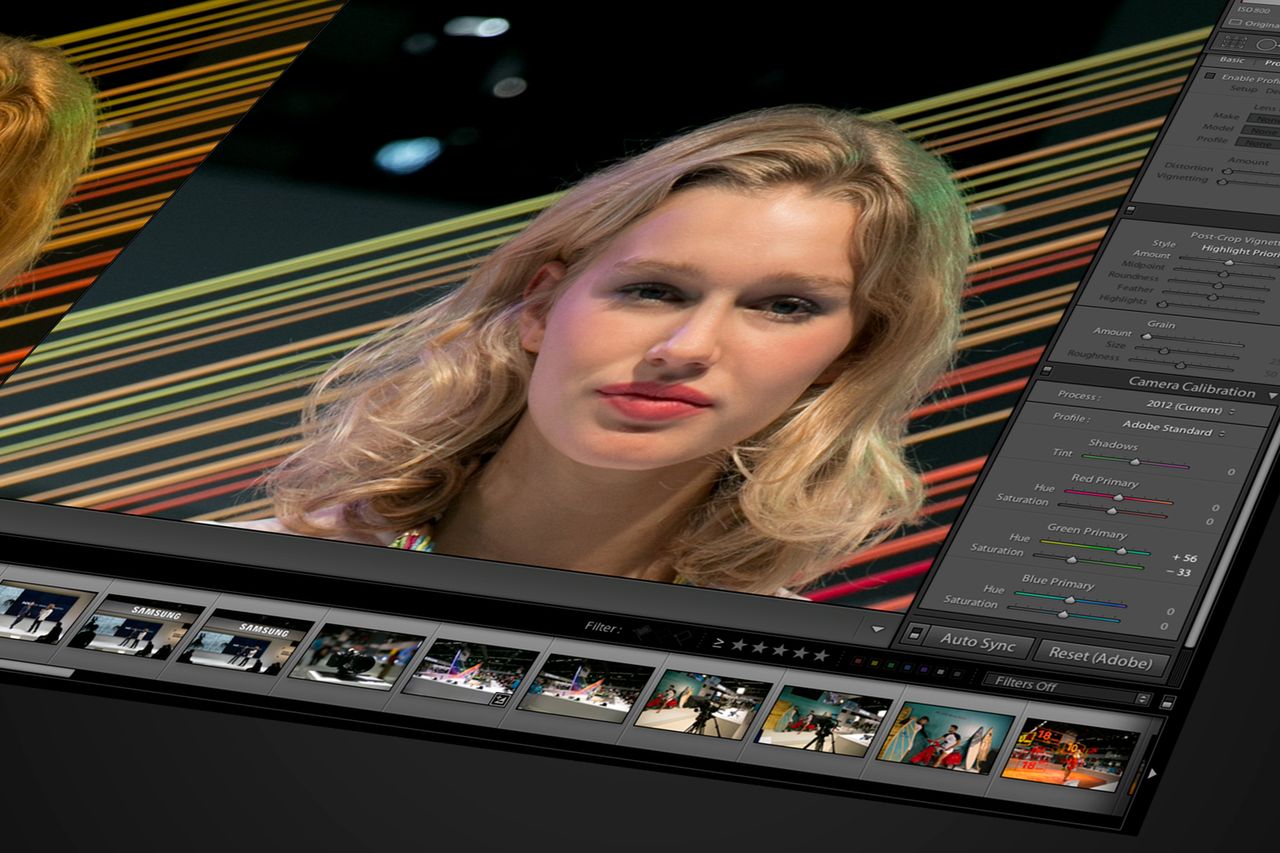Filter by one star rating
Viewport: 1280px width, 853px height.
click(x=739, y=645)
